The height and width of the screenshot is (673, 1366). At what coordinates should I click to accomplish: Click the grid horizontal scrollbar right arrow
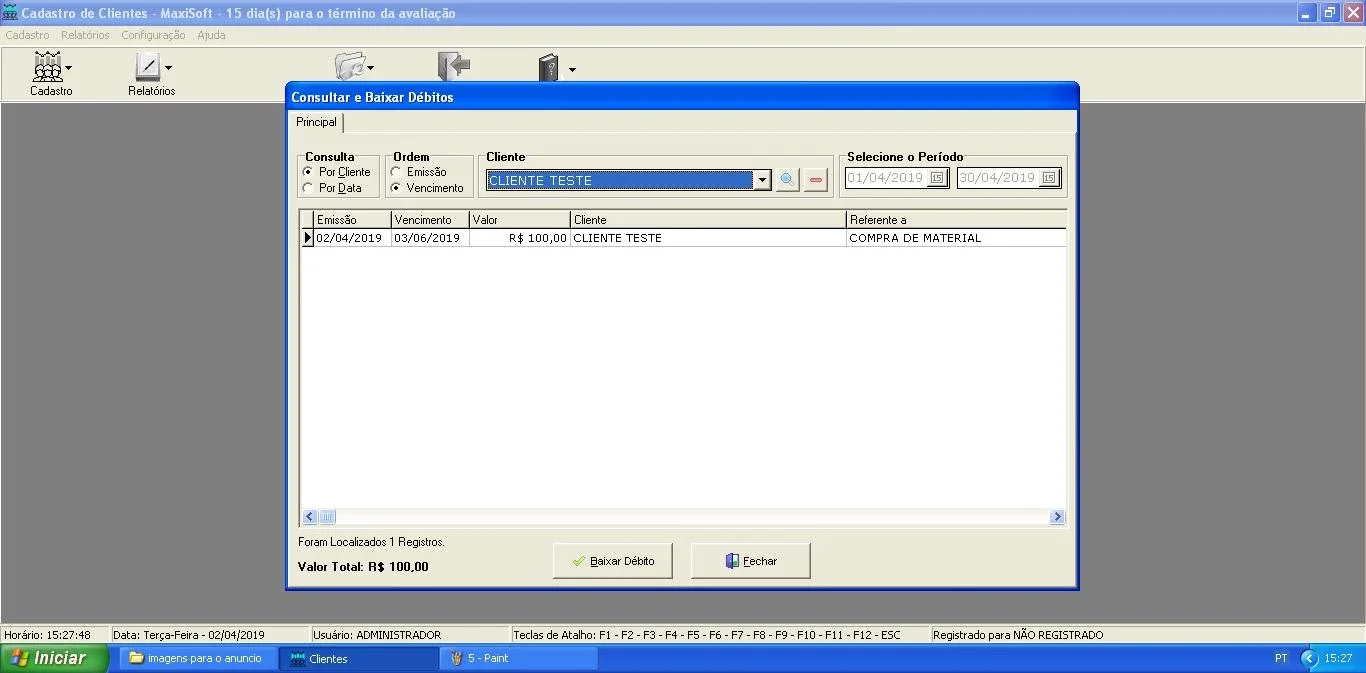pyautogui.click(x=1057, y=517)
